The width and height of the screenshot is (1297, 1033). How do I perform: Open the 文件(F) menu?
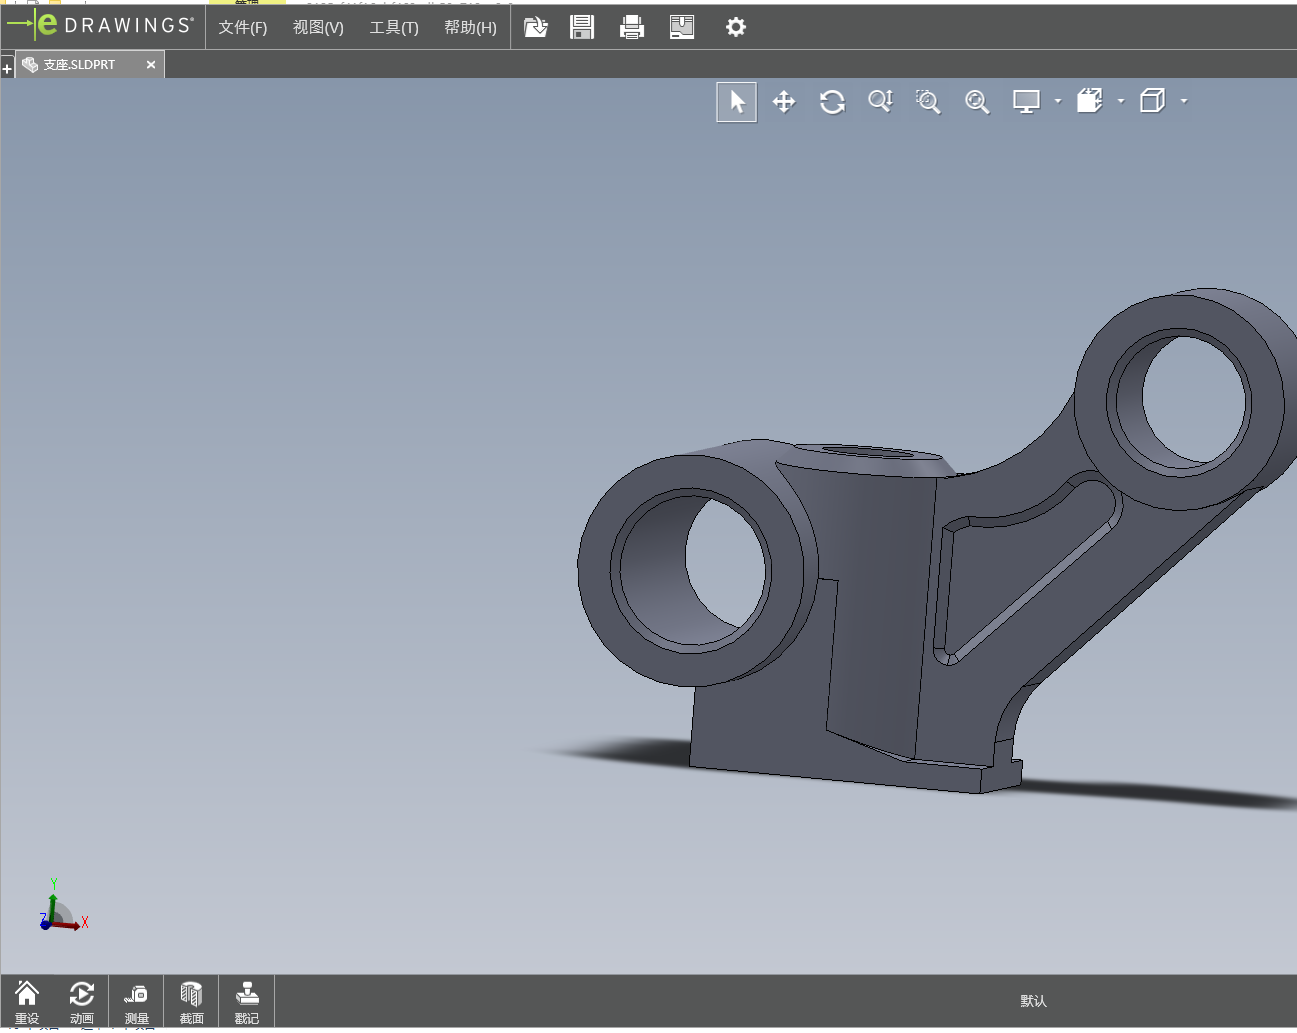tap(243, 28)
